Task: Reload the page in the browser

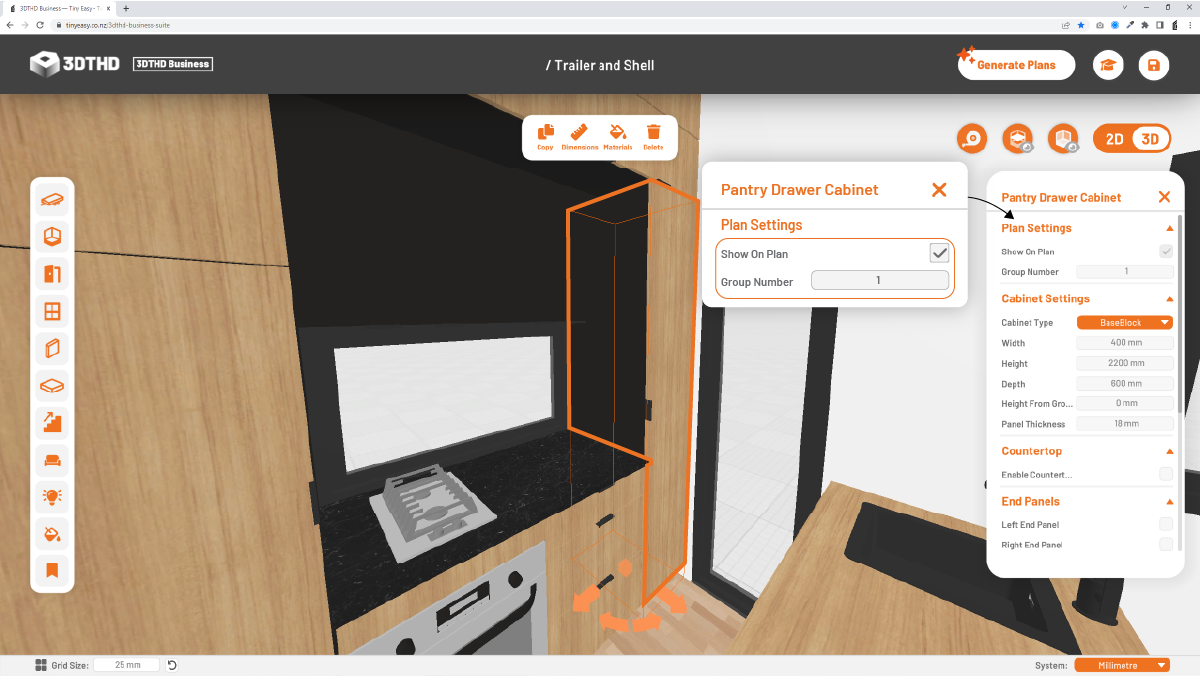Action: [39, 25]
